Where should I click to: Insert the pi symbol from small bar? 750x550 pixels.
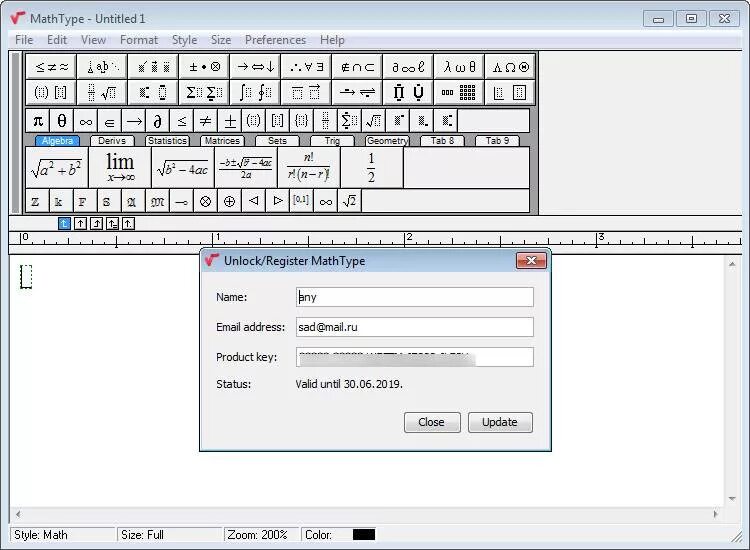coord(38,121)
